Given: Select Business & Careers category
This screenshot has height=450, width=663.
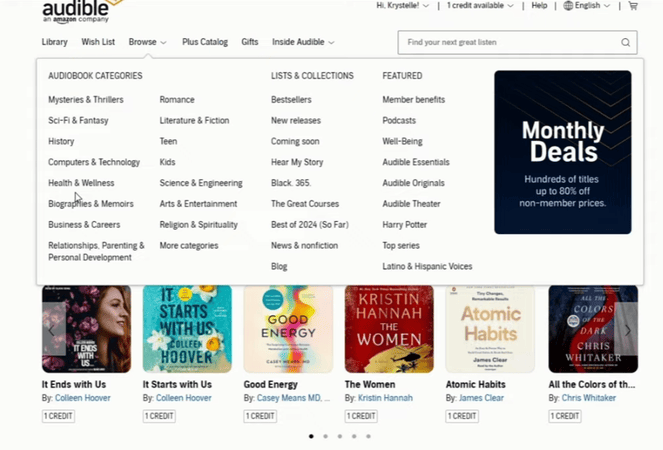Looking at the screenshot, I should [x=84, y=225].
